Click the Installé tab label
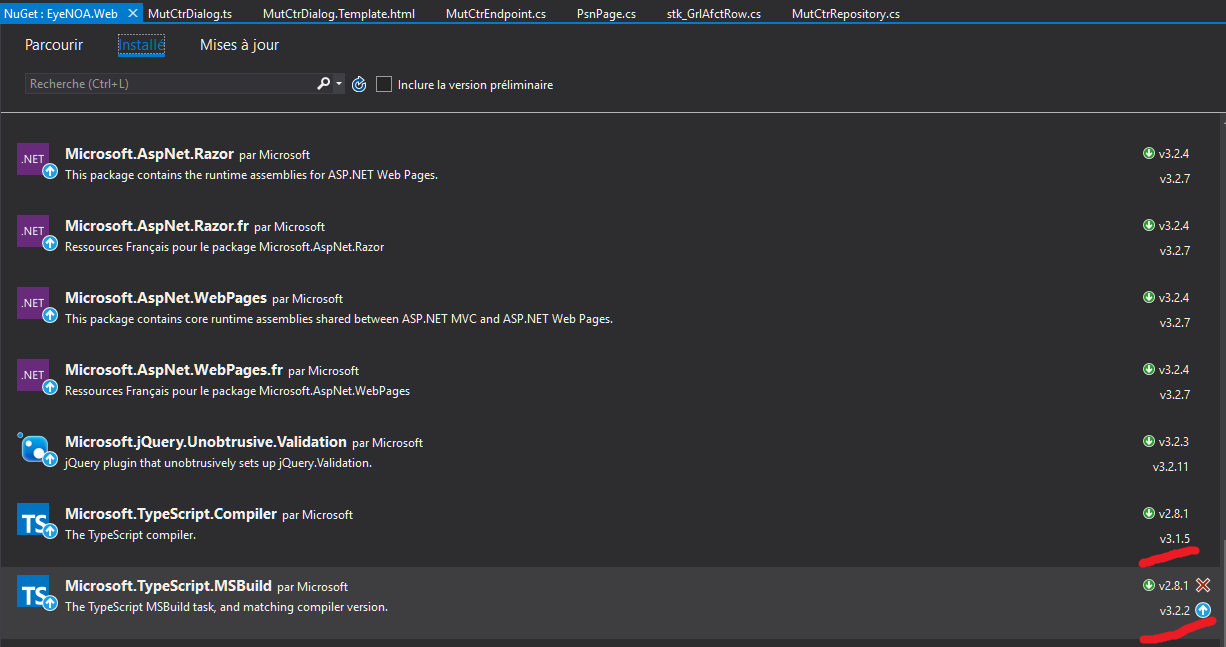The width and height of the screenshot is (1226, 647). pos(141,45)
